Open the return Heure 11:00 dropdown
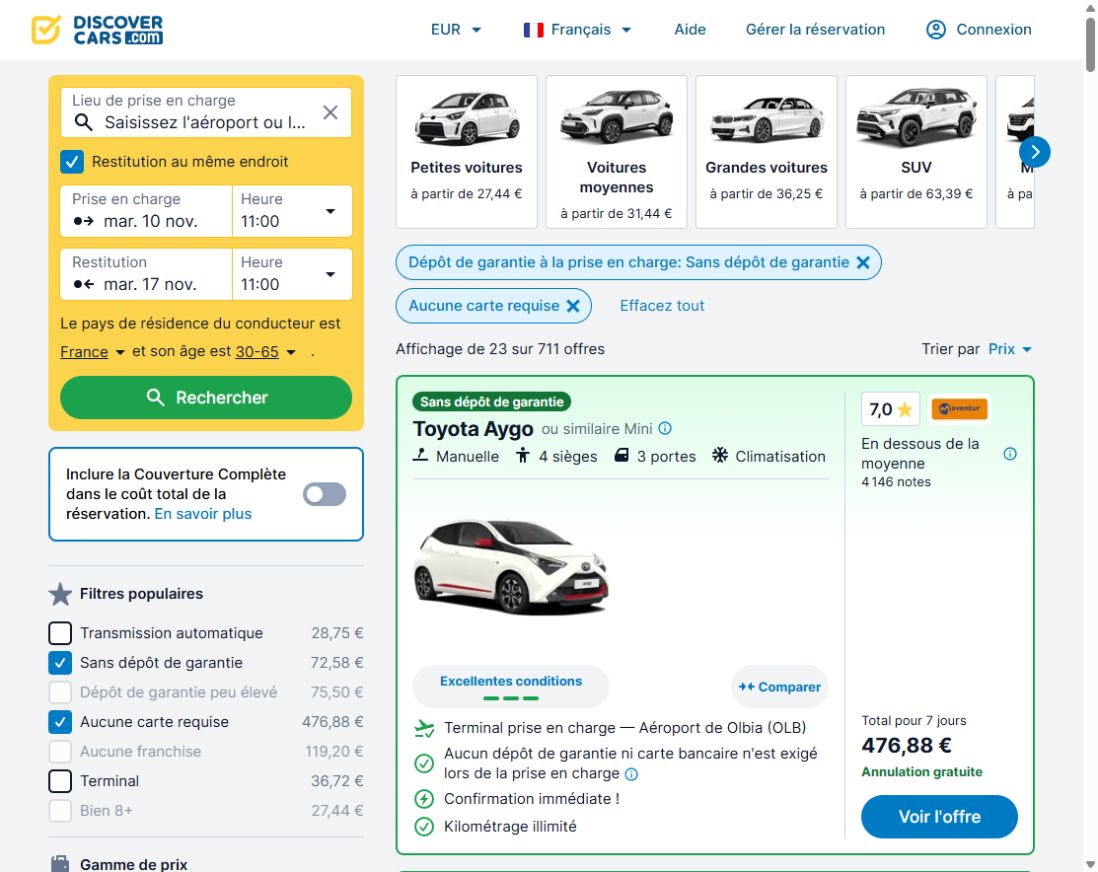Image resolution: width=1098 pixels, height=872 pixels. point(292,274)
